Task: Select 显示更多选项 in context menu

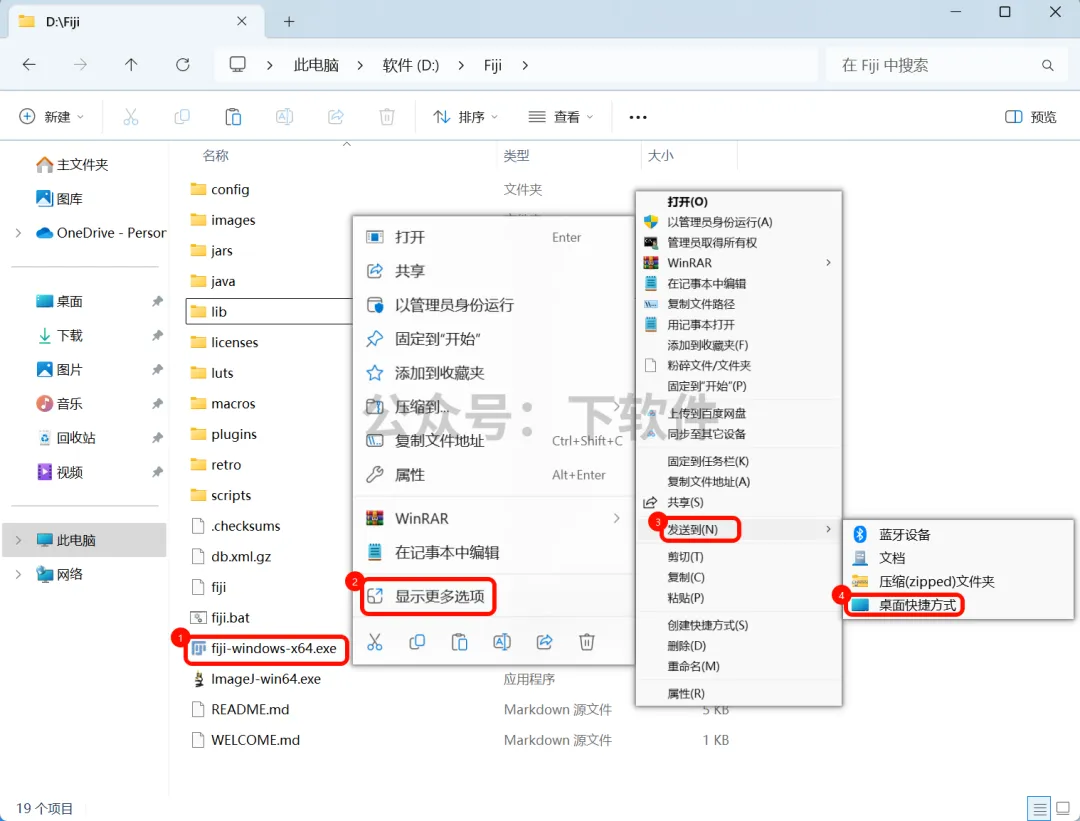Action: [x=428, y=596]
